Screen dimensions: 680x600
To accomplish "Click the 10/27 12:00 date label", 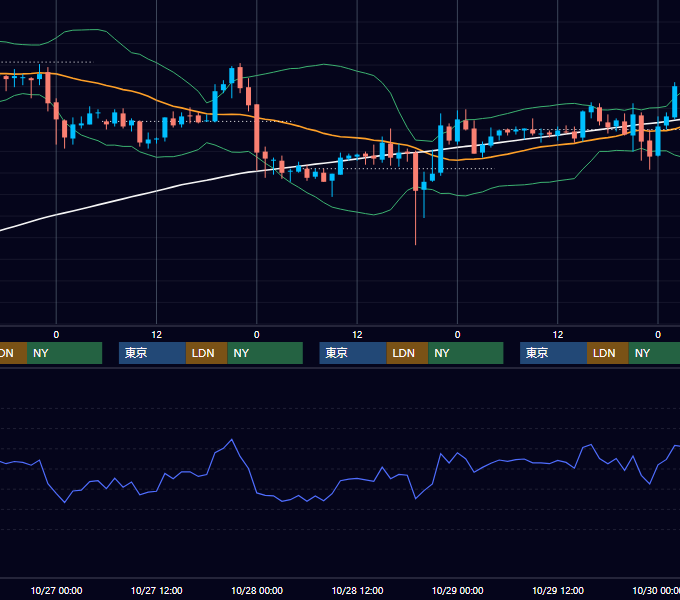I will pyautogui.click(x=157, y=590).
